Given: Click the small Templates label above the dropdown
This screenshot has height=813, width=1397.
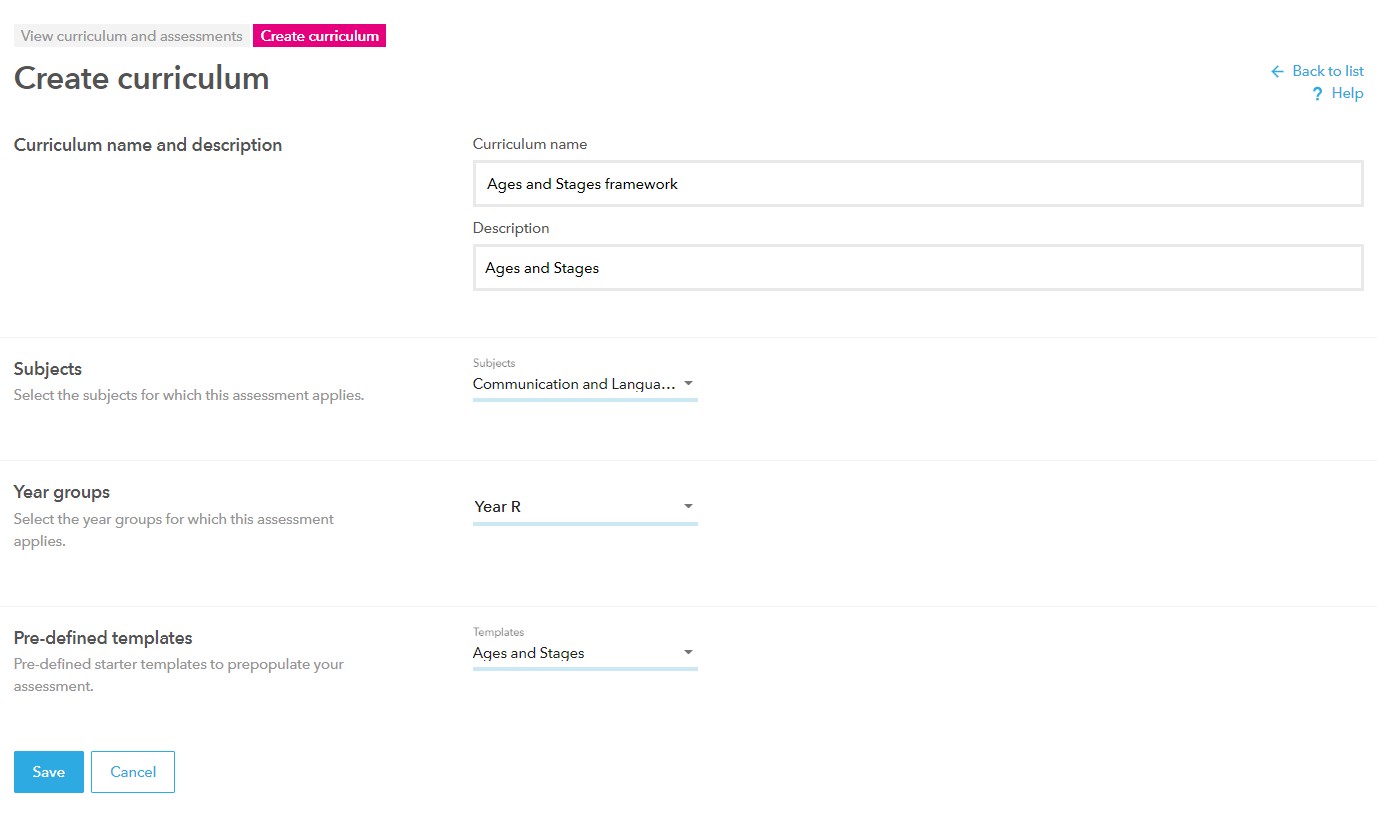Looking at the screenshot, I should pyautogui.click(x=498, y=632).
